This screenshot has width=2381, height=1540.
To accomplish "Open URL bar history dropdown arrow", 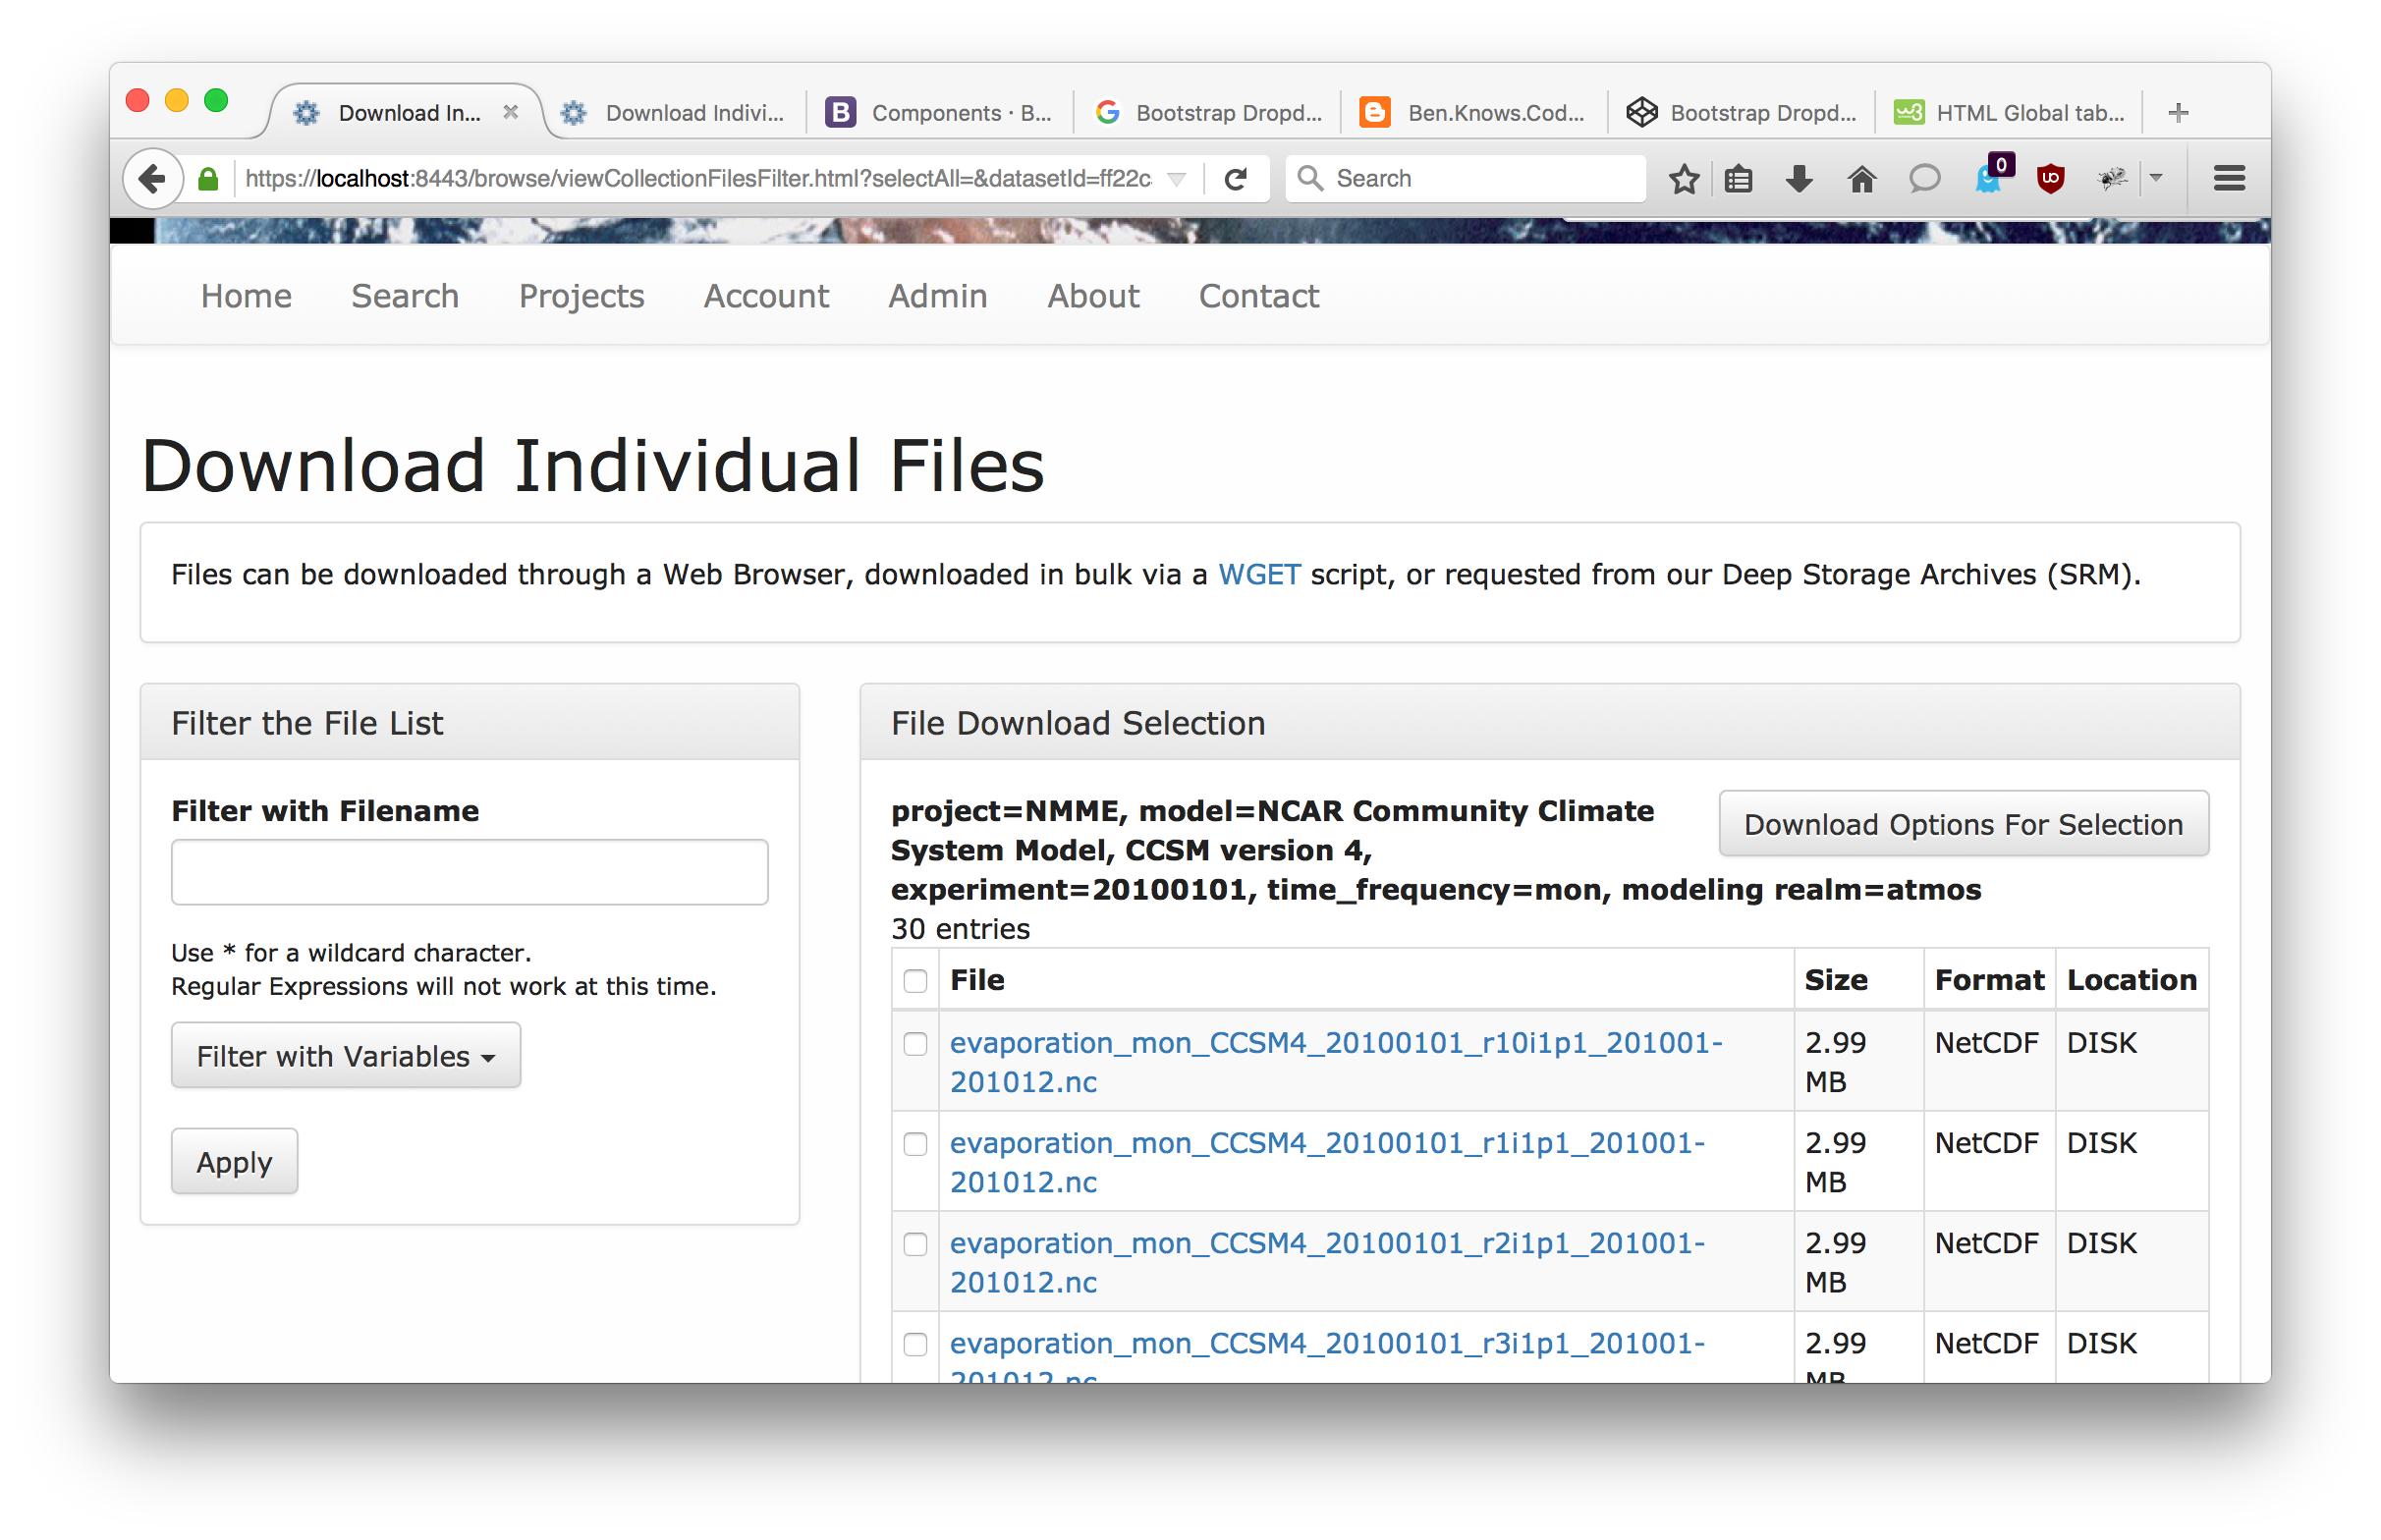I will (x=1177, y=179).
